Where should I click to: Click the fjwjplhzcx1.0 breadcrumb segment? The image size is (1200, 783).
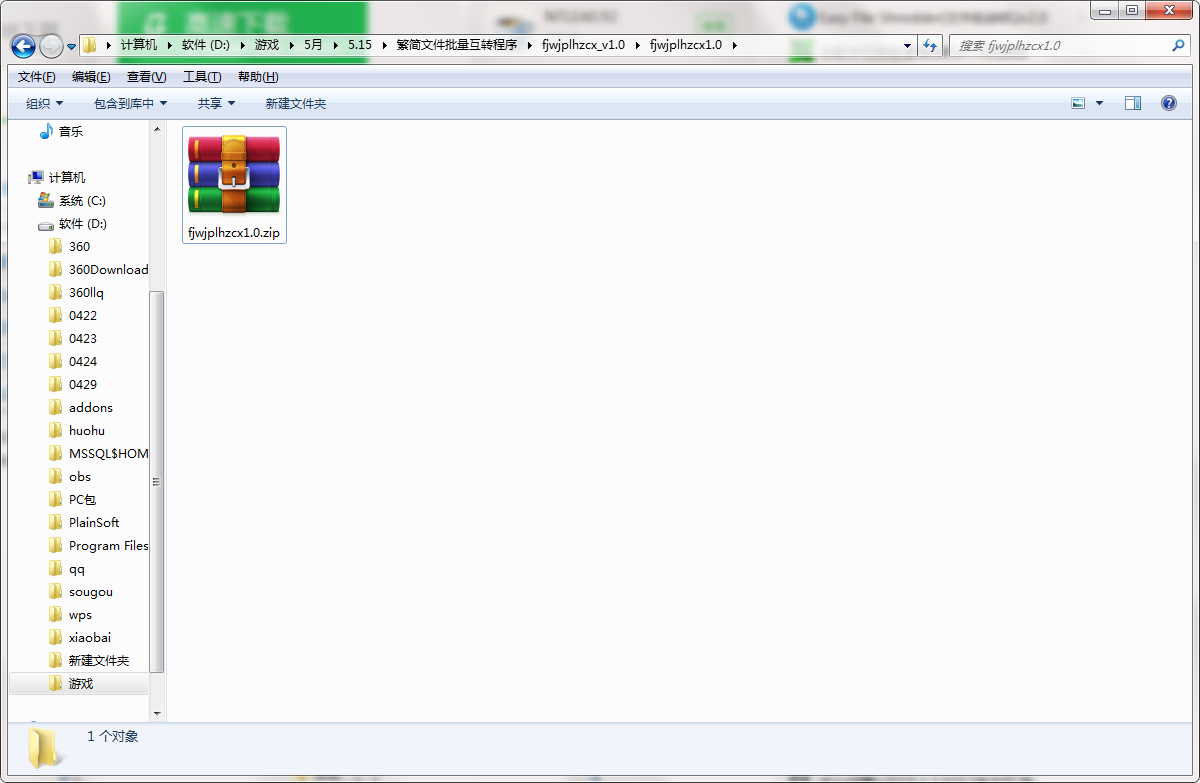pyautogui.click(x=685, y=45)
